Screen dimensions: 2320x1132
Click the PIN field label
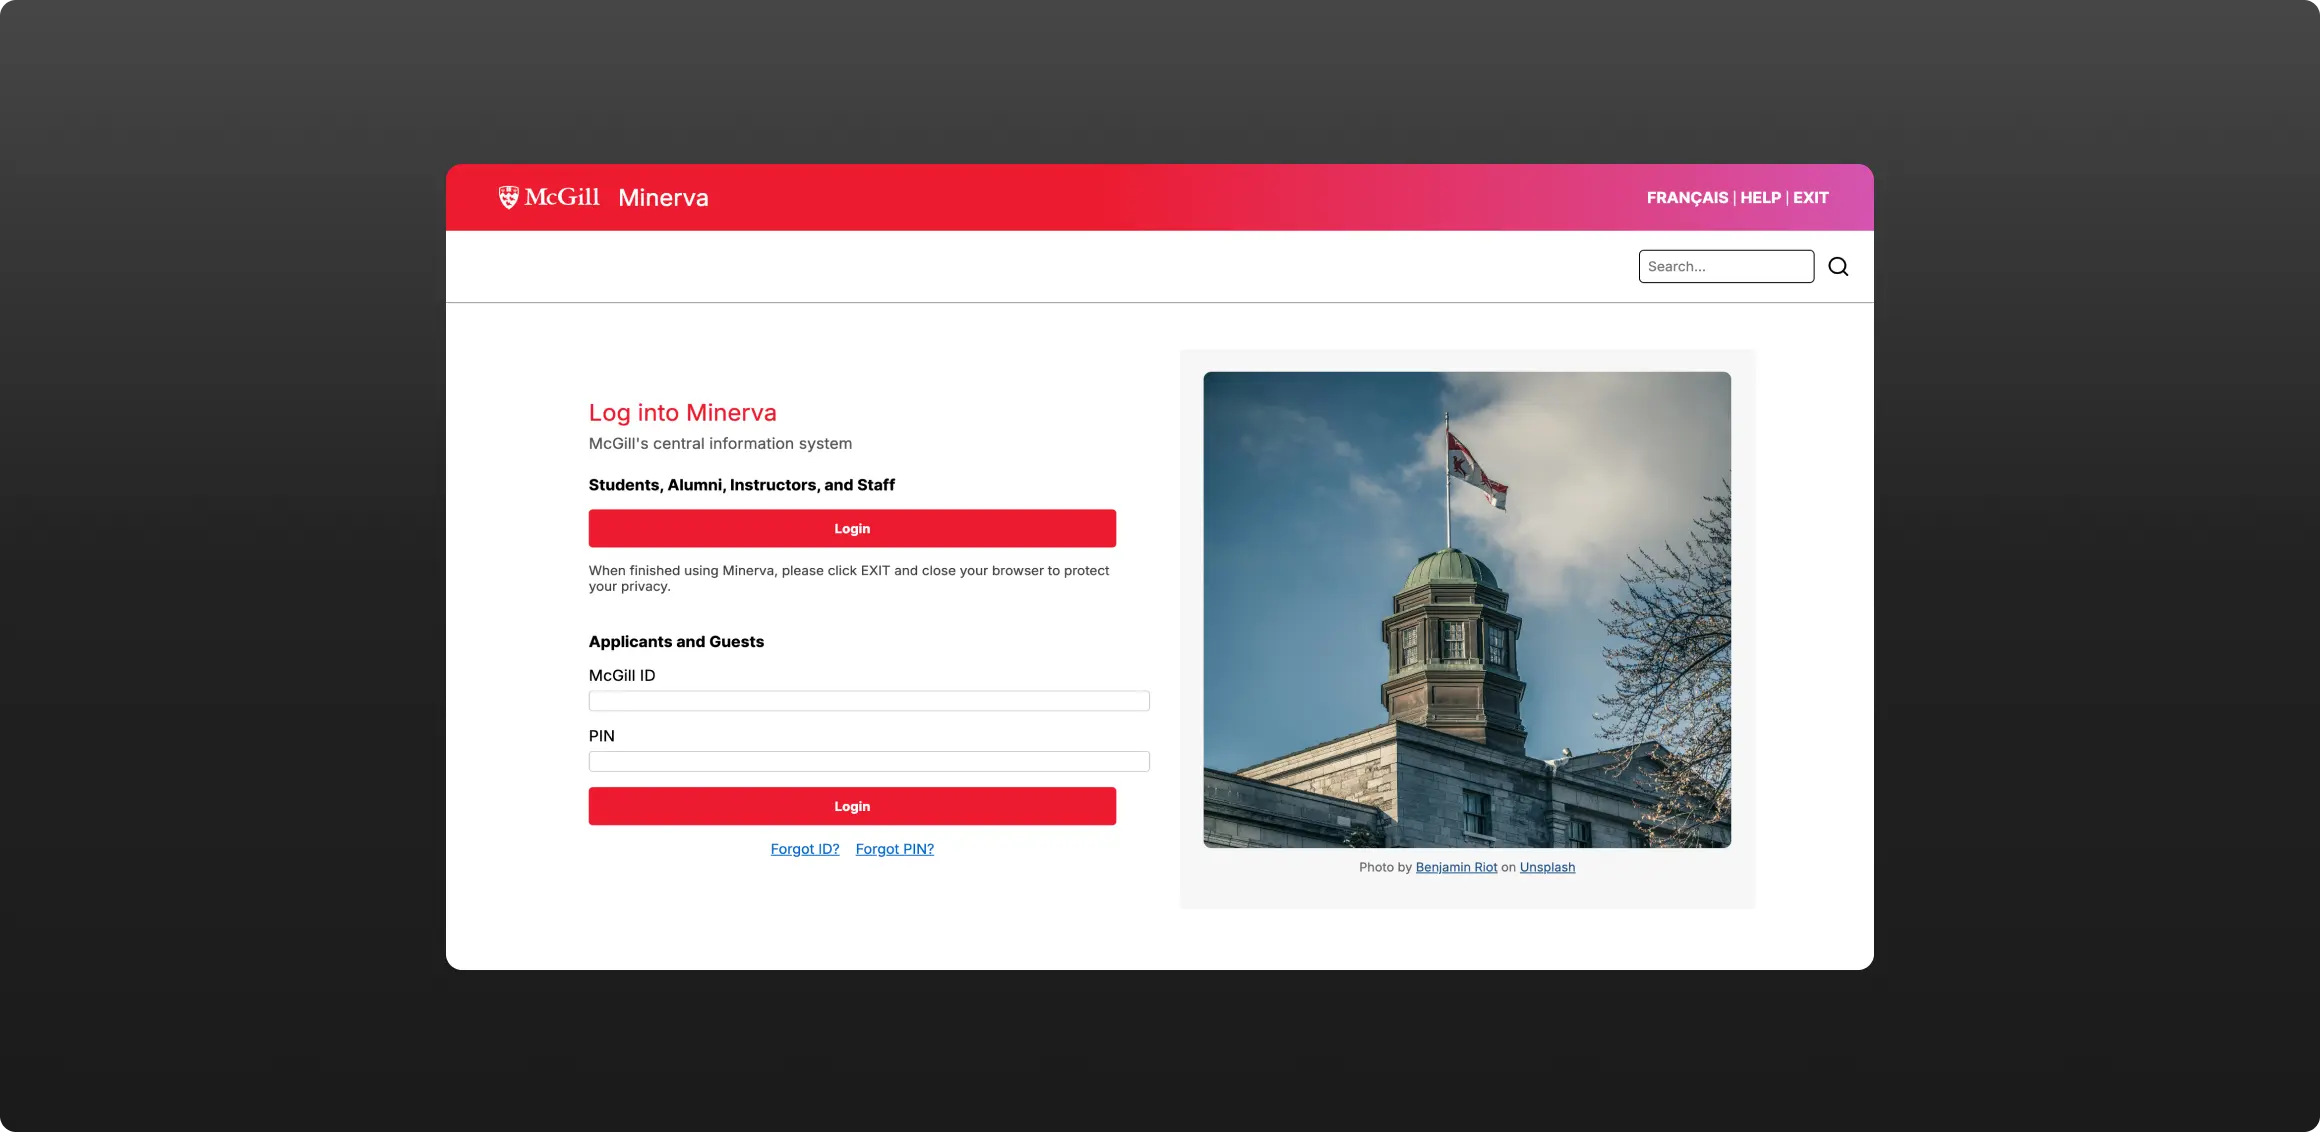point(601,736)
